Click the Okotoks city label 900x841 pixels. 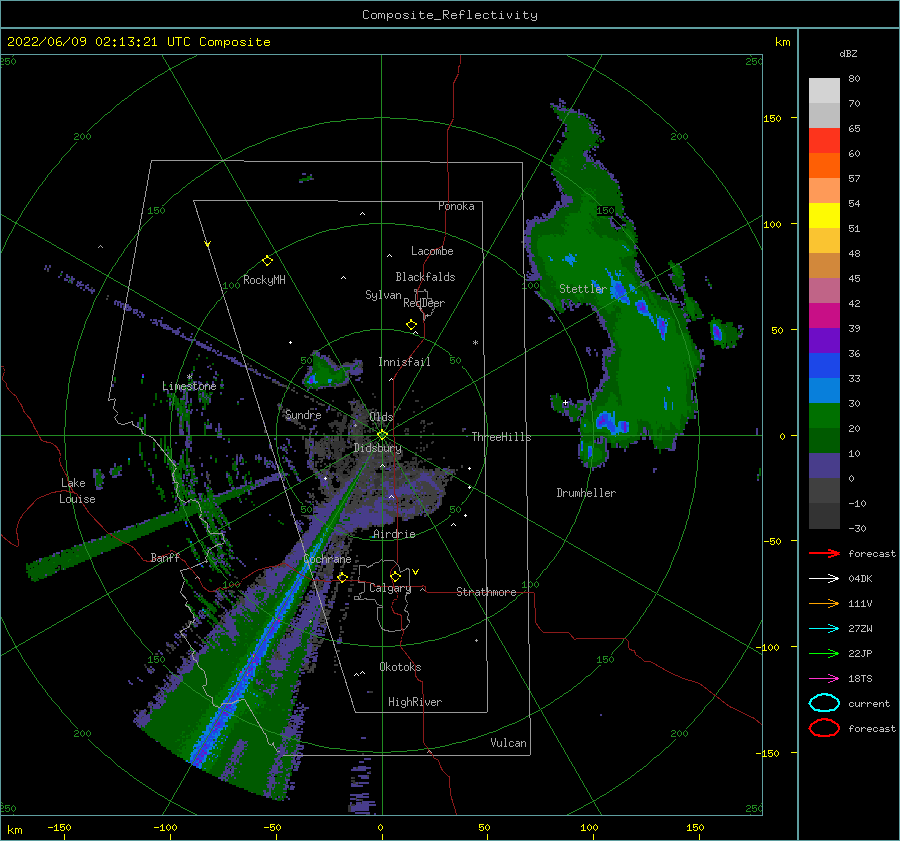[x=400, y=667]
